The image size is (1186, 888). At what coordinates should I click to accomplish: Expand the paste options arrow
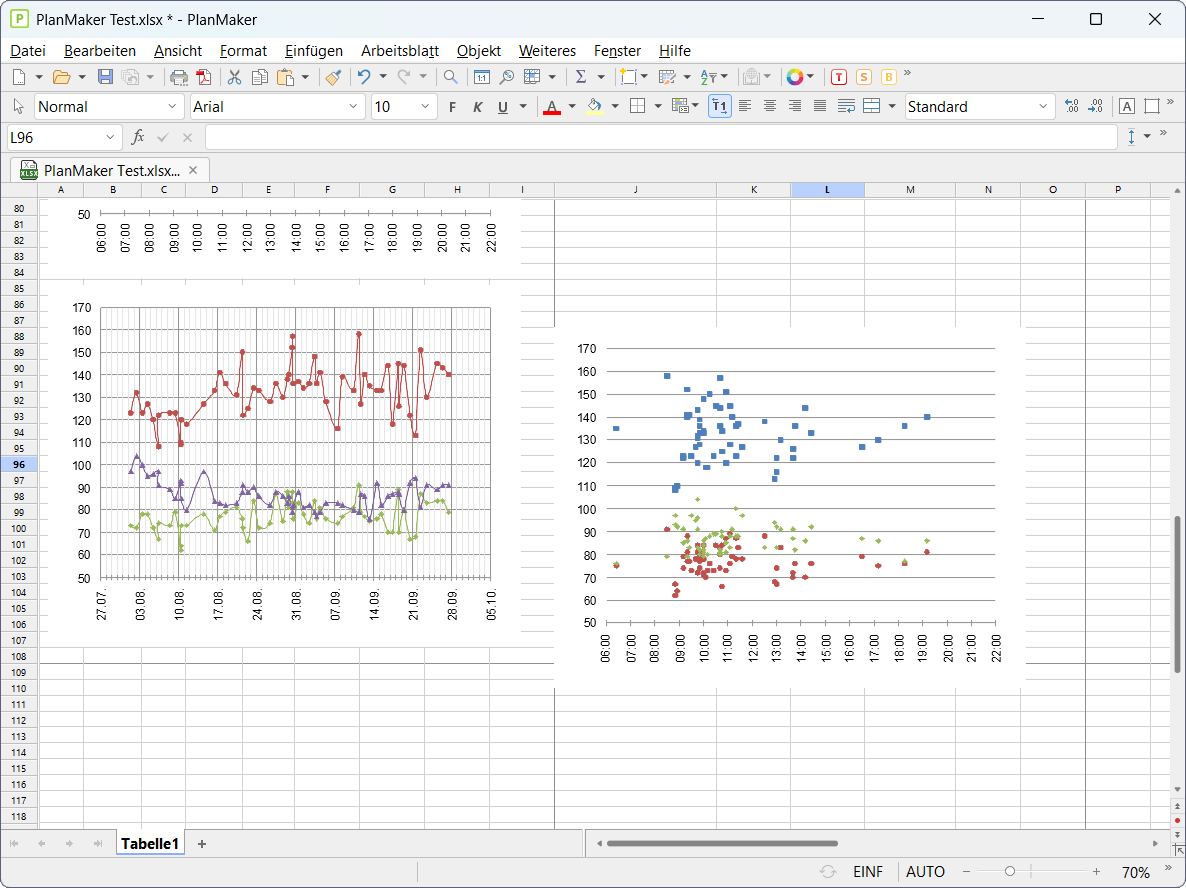305,76
